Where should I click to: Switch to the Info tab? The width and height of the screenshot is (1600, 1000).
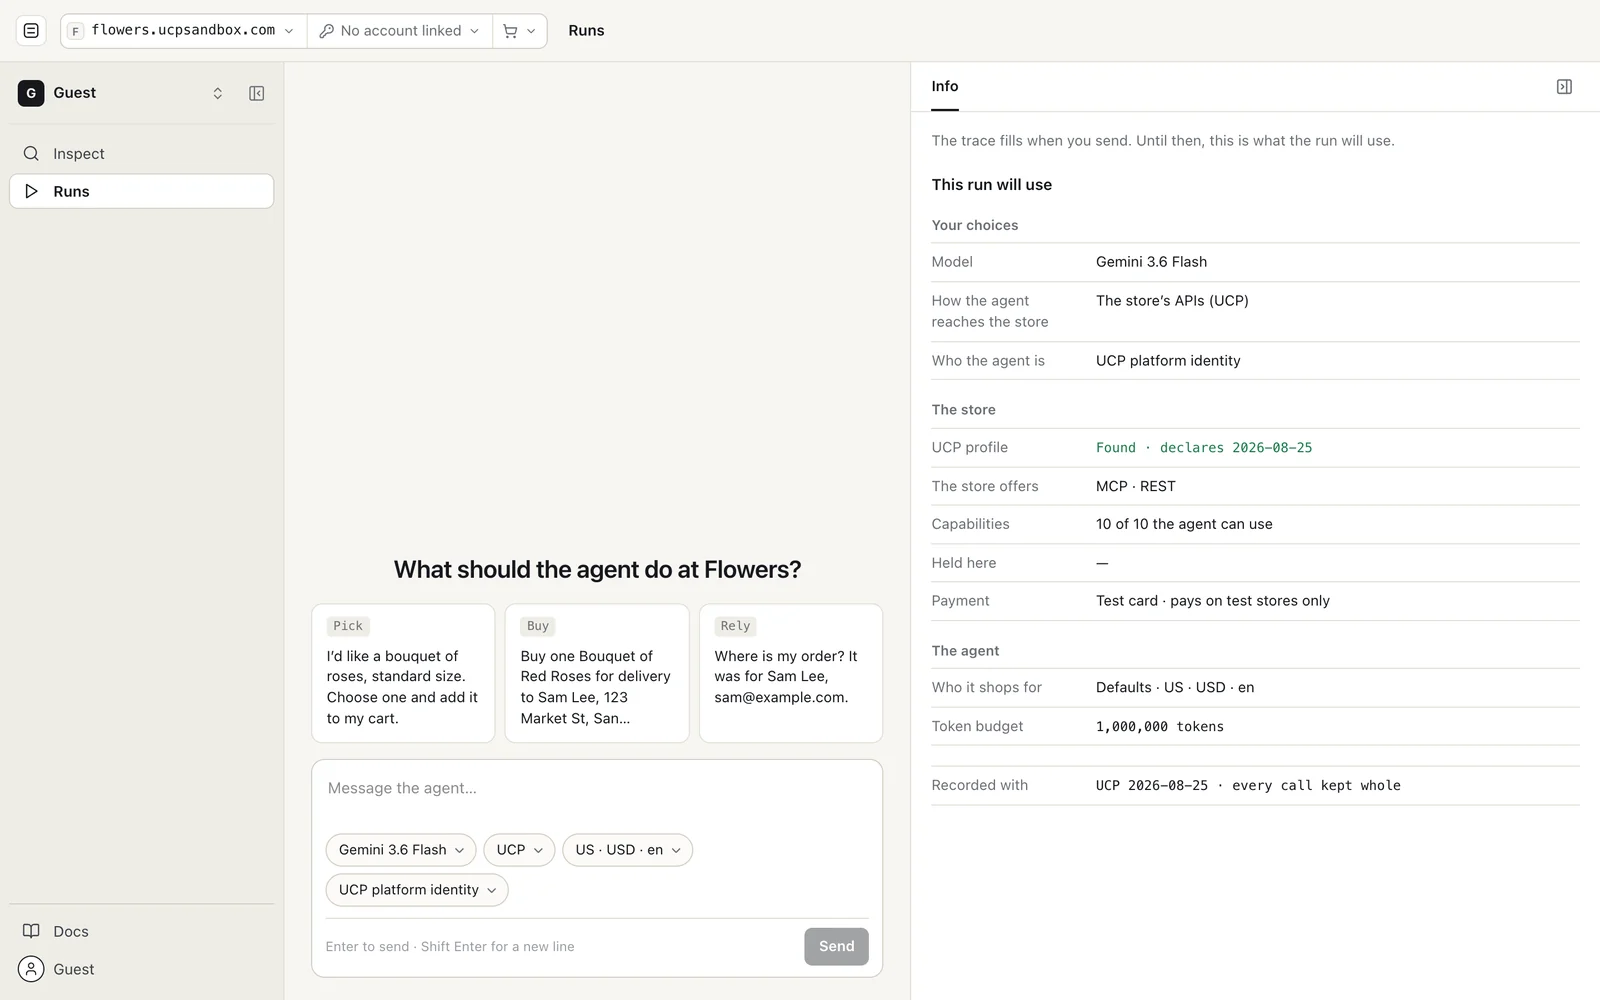(x=945, y=87)
